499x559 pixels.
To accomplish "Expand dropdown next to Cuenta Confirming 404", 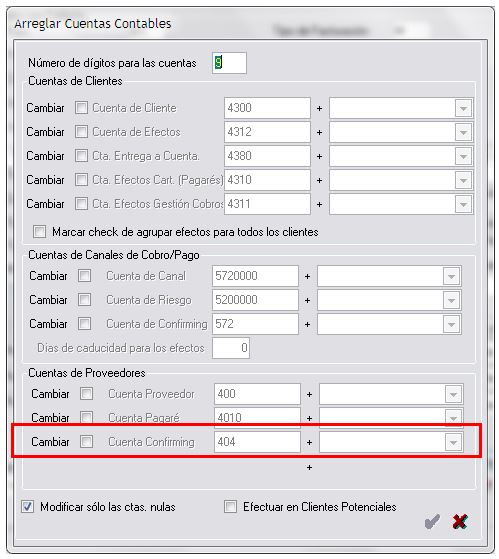I will coord(453,442).
